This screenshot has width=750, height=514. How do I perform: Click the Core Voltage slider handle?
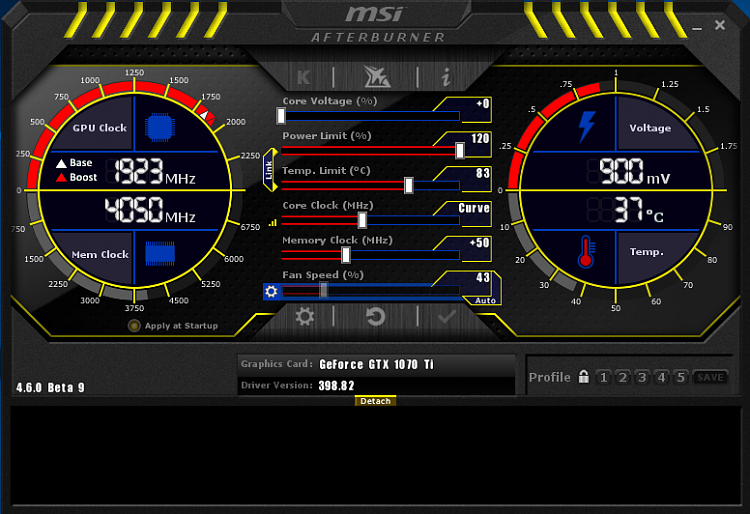click(x=281, y=116)
